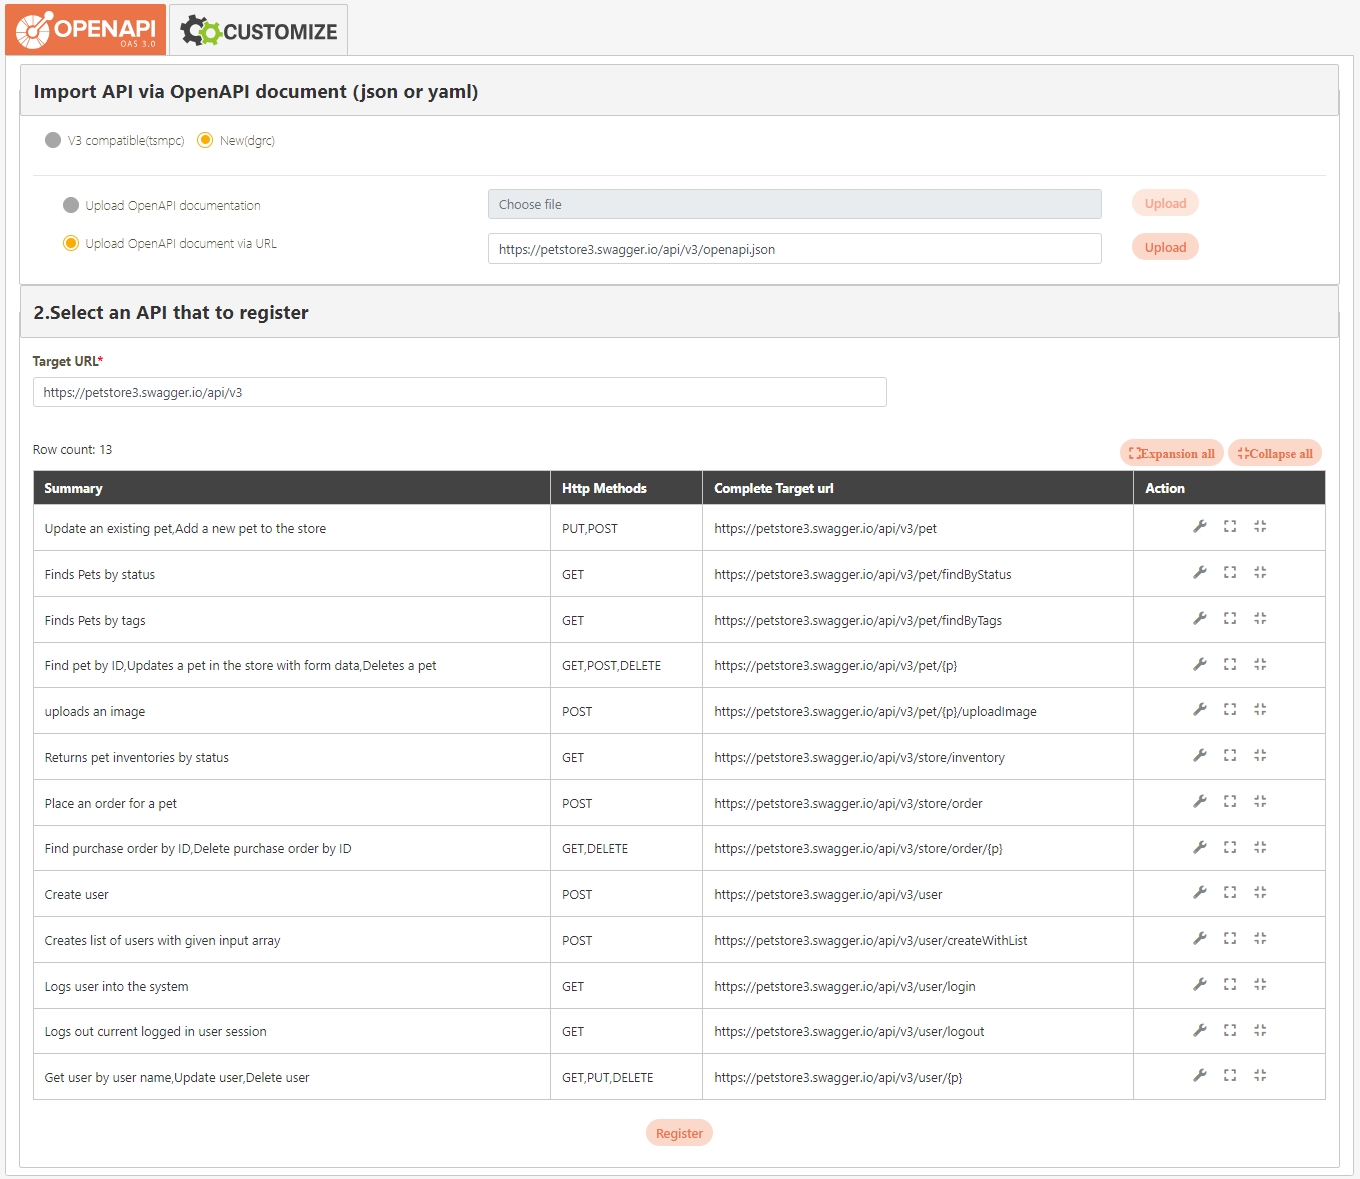Open wrench settings for uploads an image
This screenshot has width=1360, height=1179.
1199,709
